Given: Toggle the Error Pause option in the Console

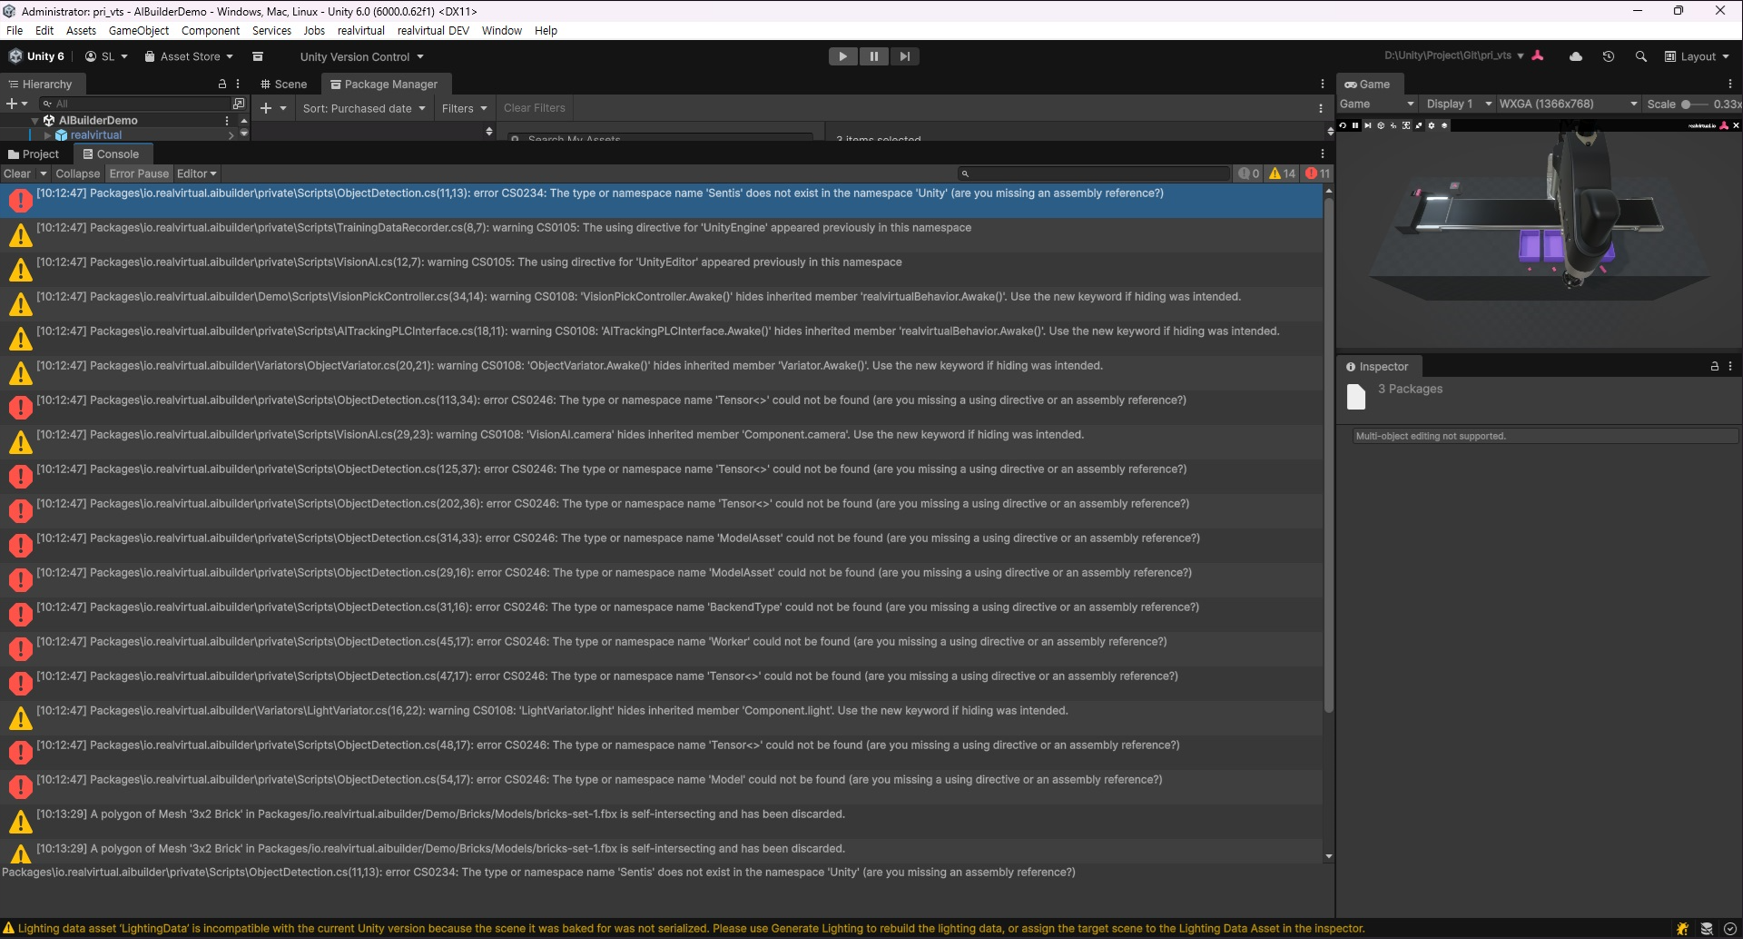Looking at the screenshot, I should click(139, 174).
